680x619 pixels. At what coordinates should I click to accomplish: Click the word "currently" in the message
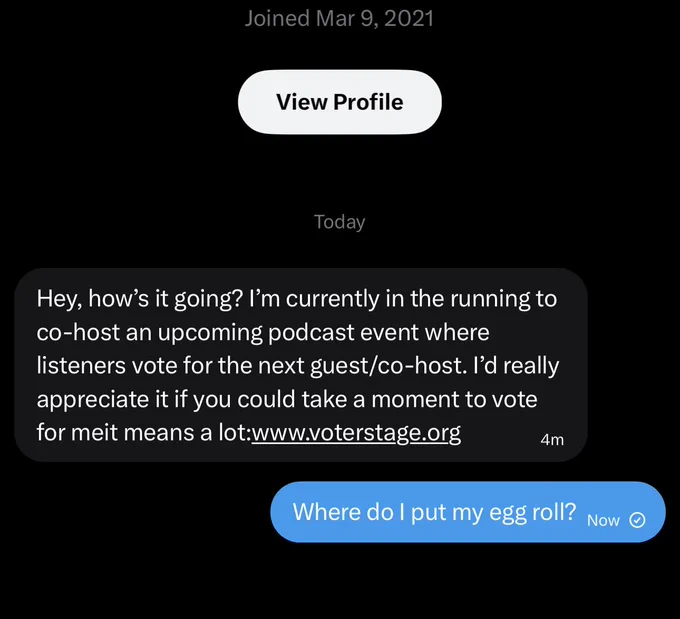pos(333,299)
